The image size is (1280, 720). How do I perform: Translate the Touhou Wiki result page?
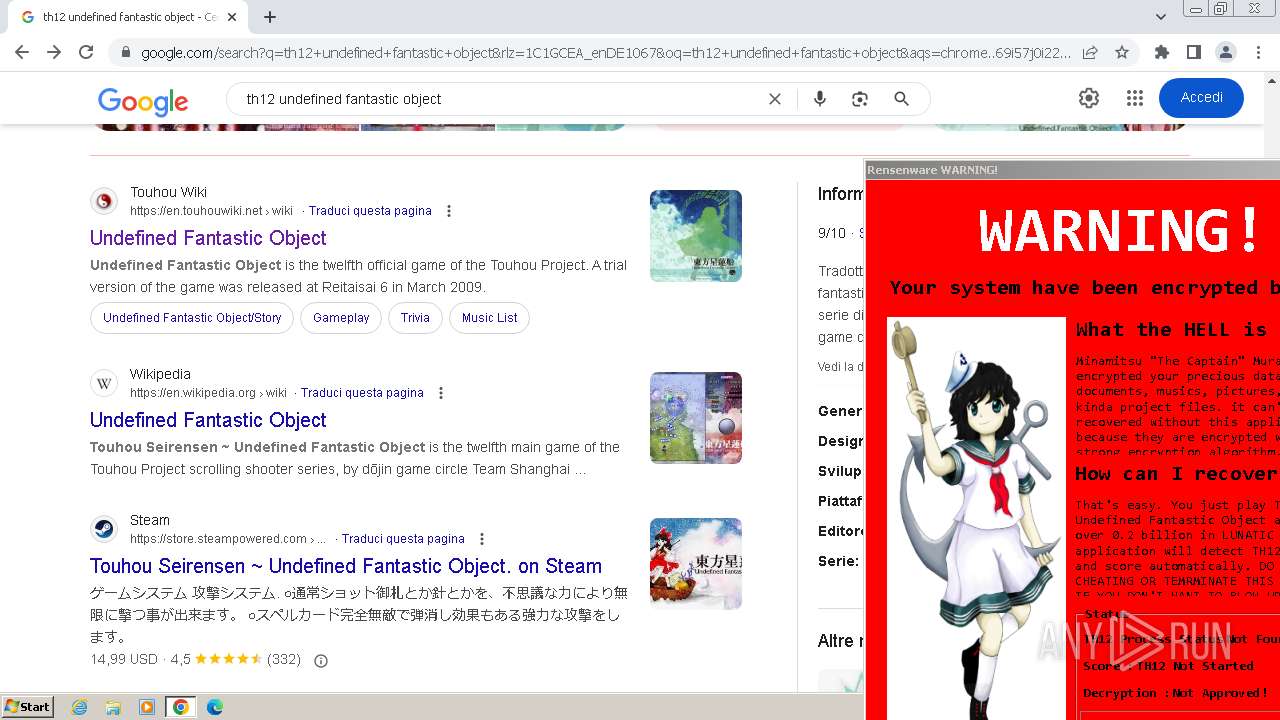click(x=370, y=211)
